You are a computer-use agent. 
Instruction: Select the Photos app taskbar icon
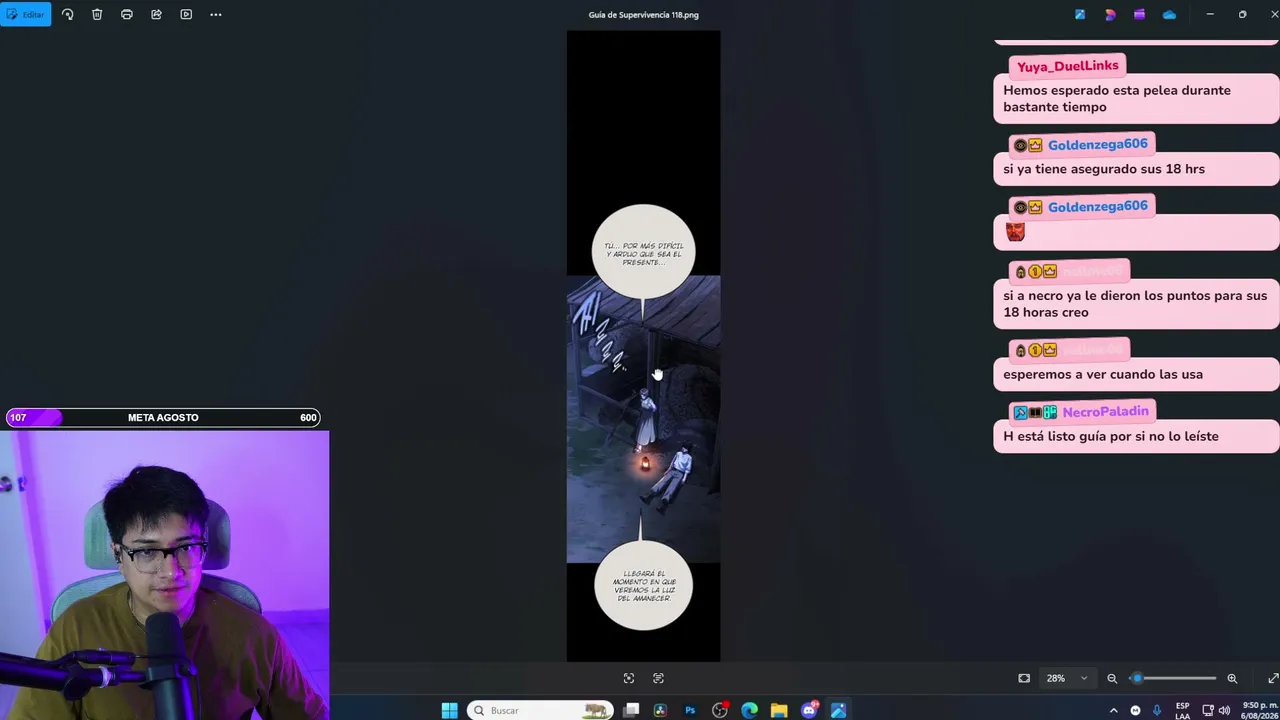pos(838,710)
